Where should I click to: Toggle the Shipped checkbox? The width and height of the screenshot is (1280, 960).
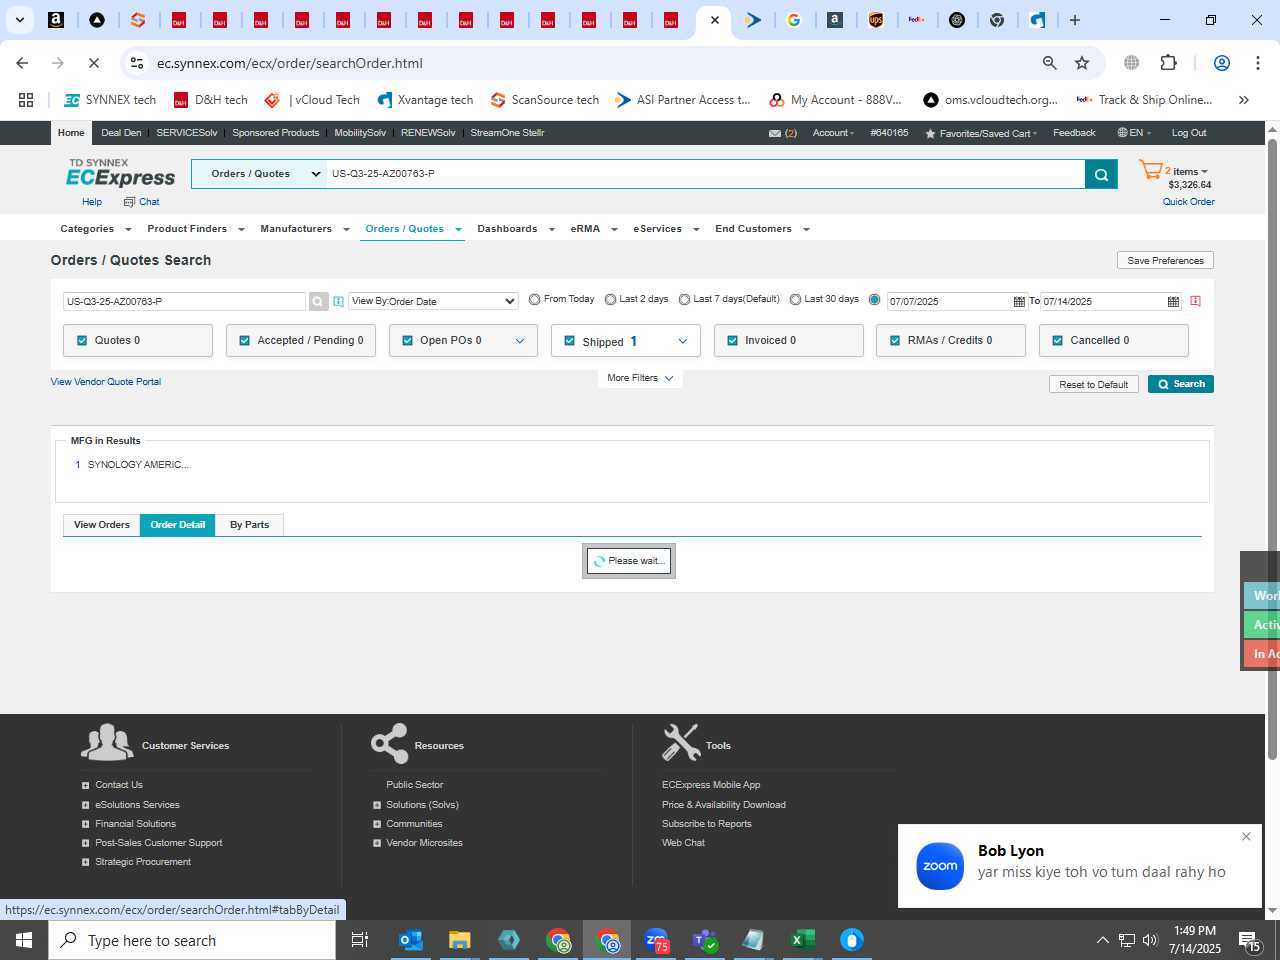coord(569,341)
